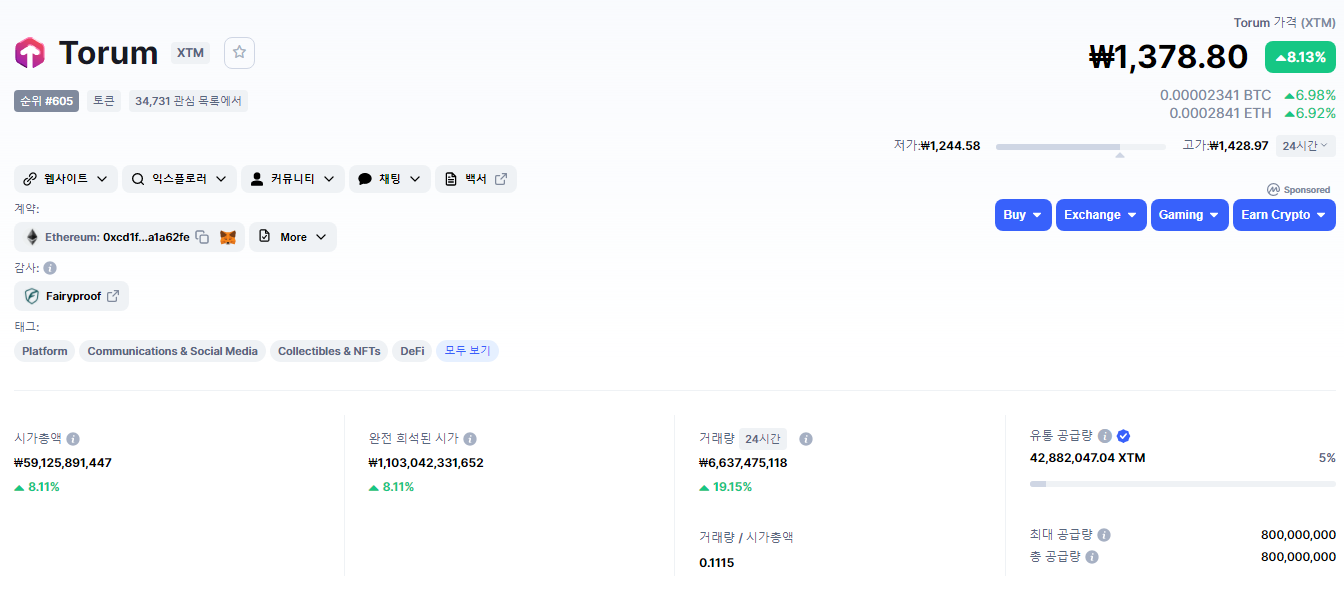The height and width of the screenshot is (589, 1344).
Task: Click the low-high price range bar
Action: [x=1081, y=147]
